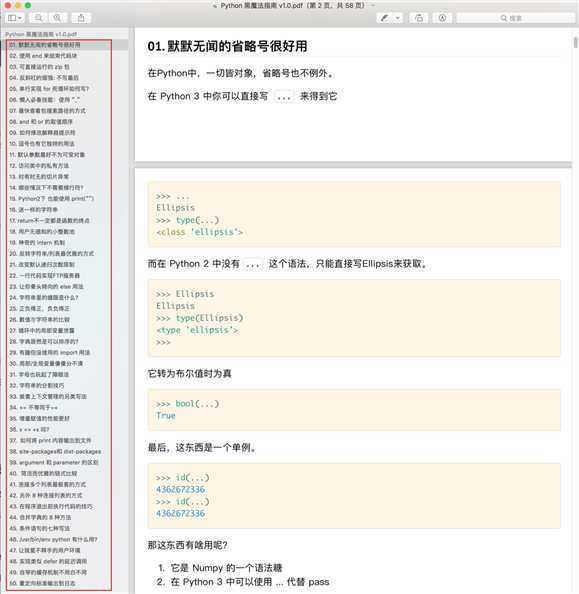This screenshot has height=594, width=579.
Task: Click the sentence '它转为布尔值时为真'
Action: click(189, 374)
